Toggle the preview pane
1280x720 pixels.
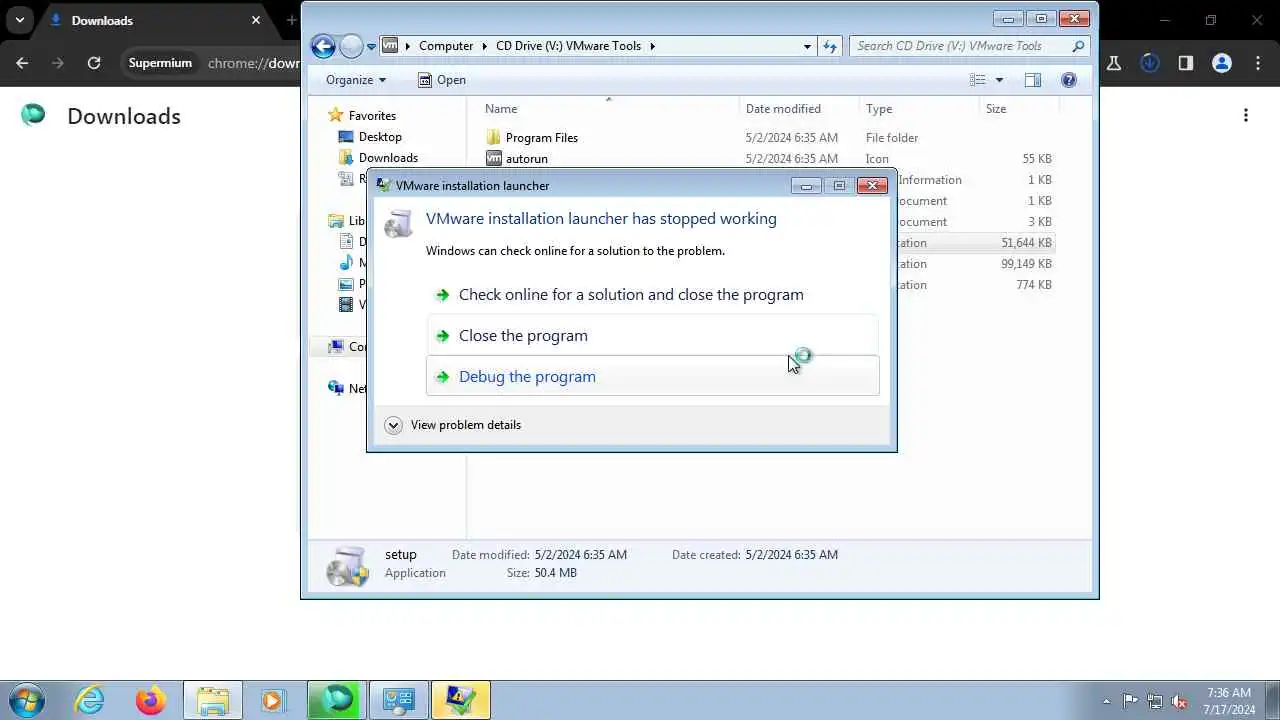click(x=1033, y=80)
